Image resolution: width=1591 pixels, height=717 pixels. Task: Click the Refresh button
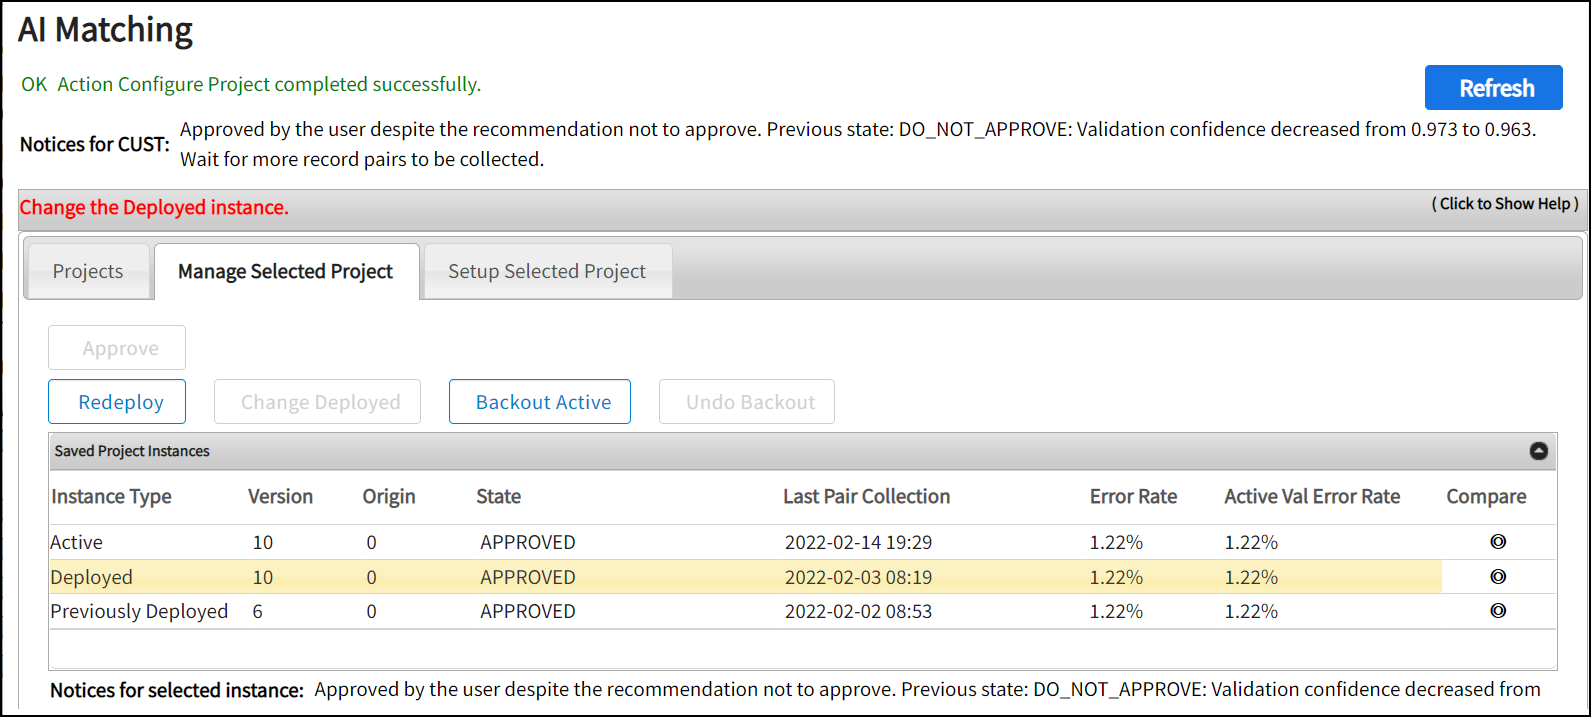coord(1493,88)
